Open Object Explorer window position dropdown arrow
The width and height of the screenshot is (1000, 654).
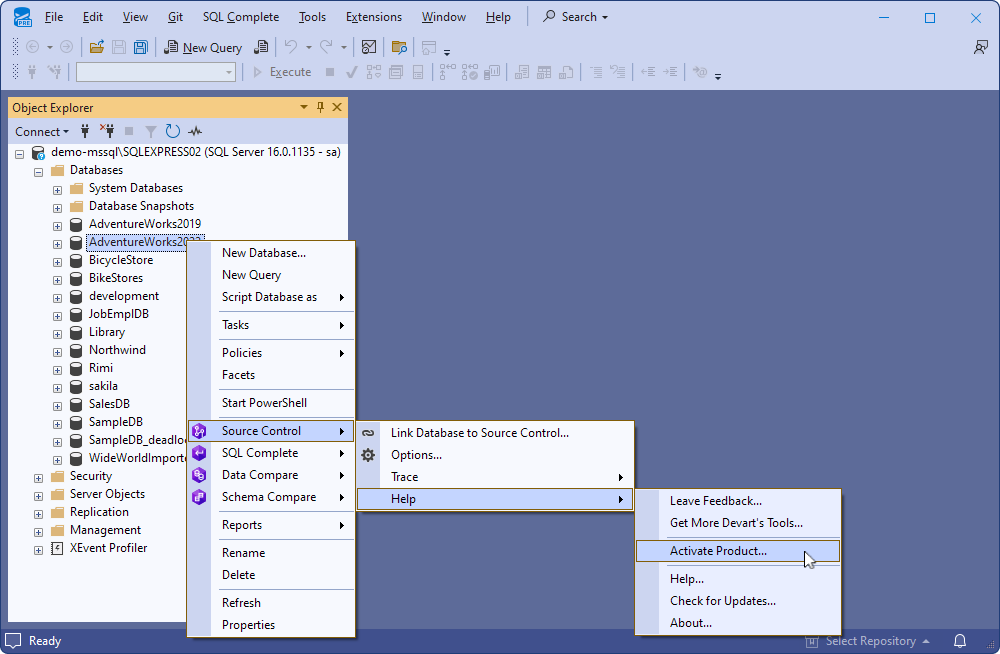tap(304, 107)
